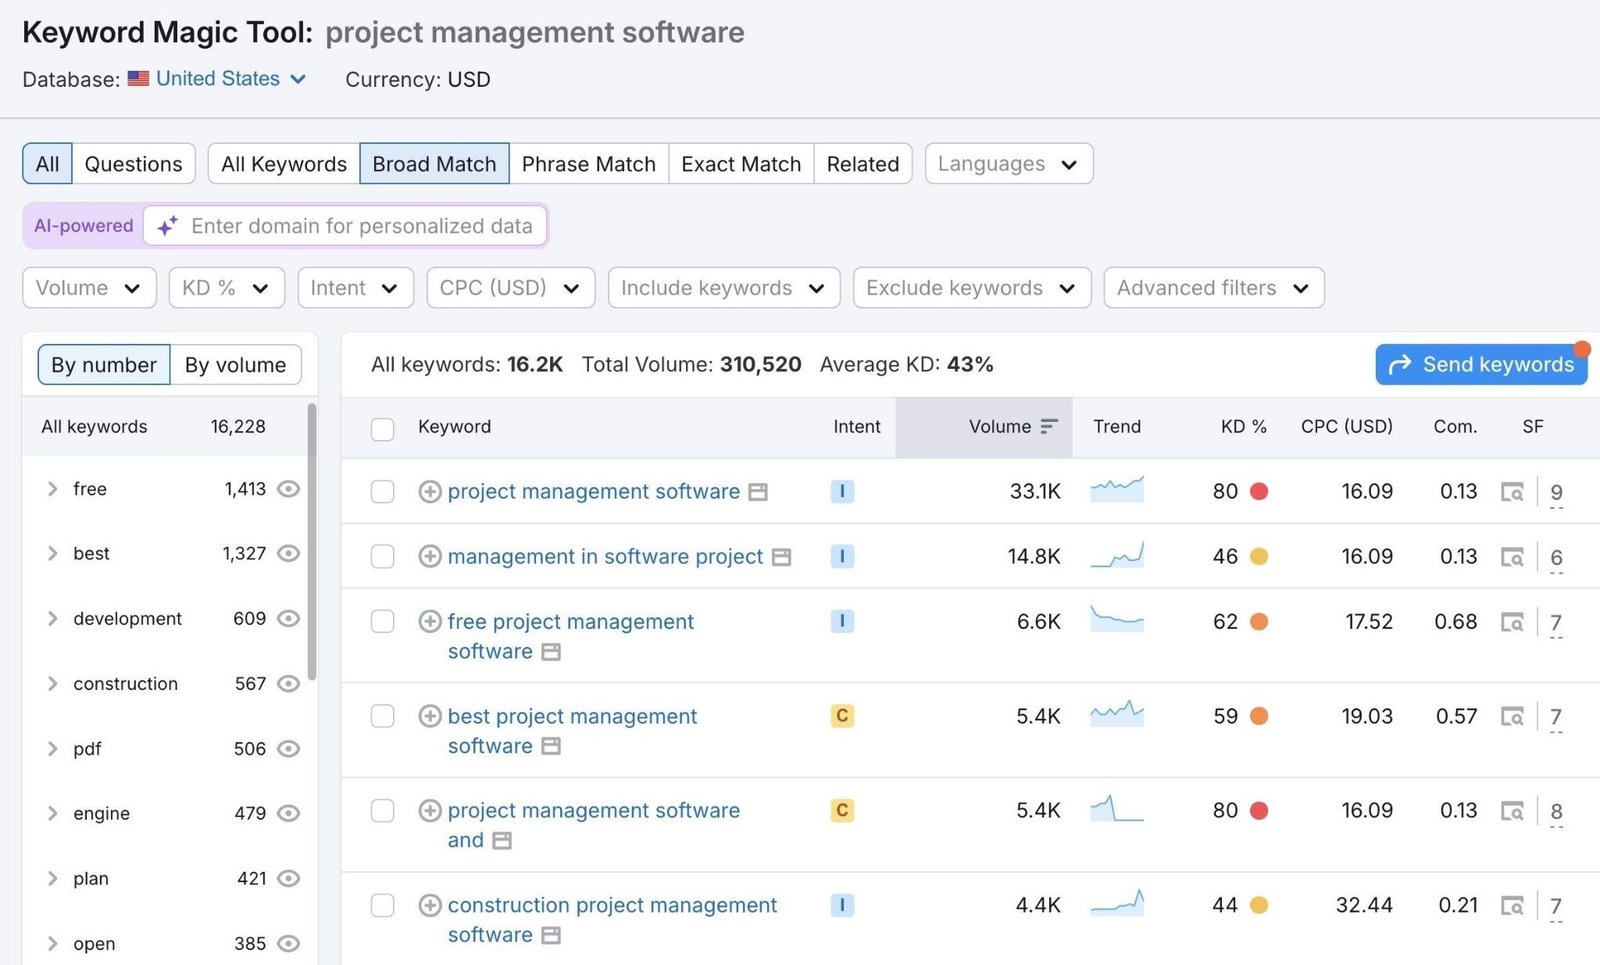1600x965 pixels.
Task: Click add icon next to 'management in software project'
Action: 430,557
